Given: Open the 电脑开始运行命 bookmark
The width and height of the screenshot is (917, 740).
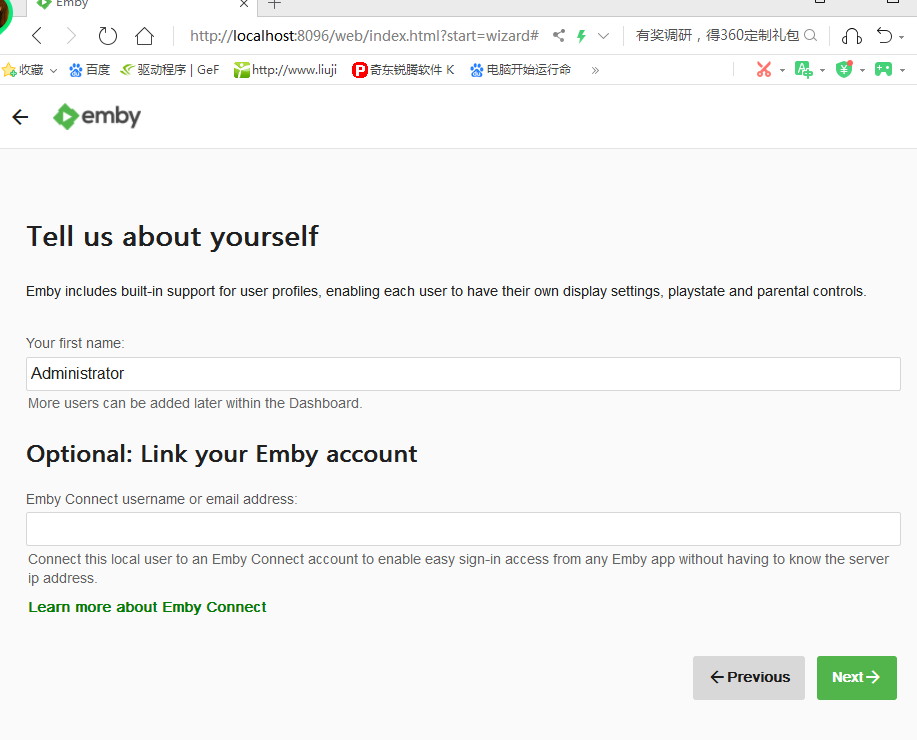Looking at the screenshot, I should click(520, 70).
